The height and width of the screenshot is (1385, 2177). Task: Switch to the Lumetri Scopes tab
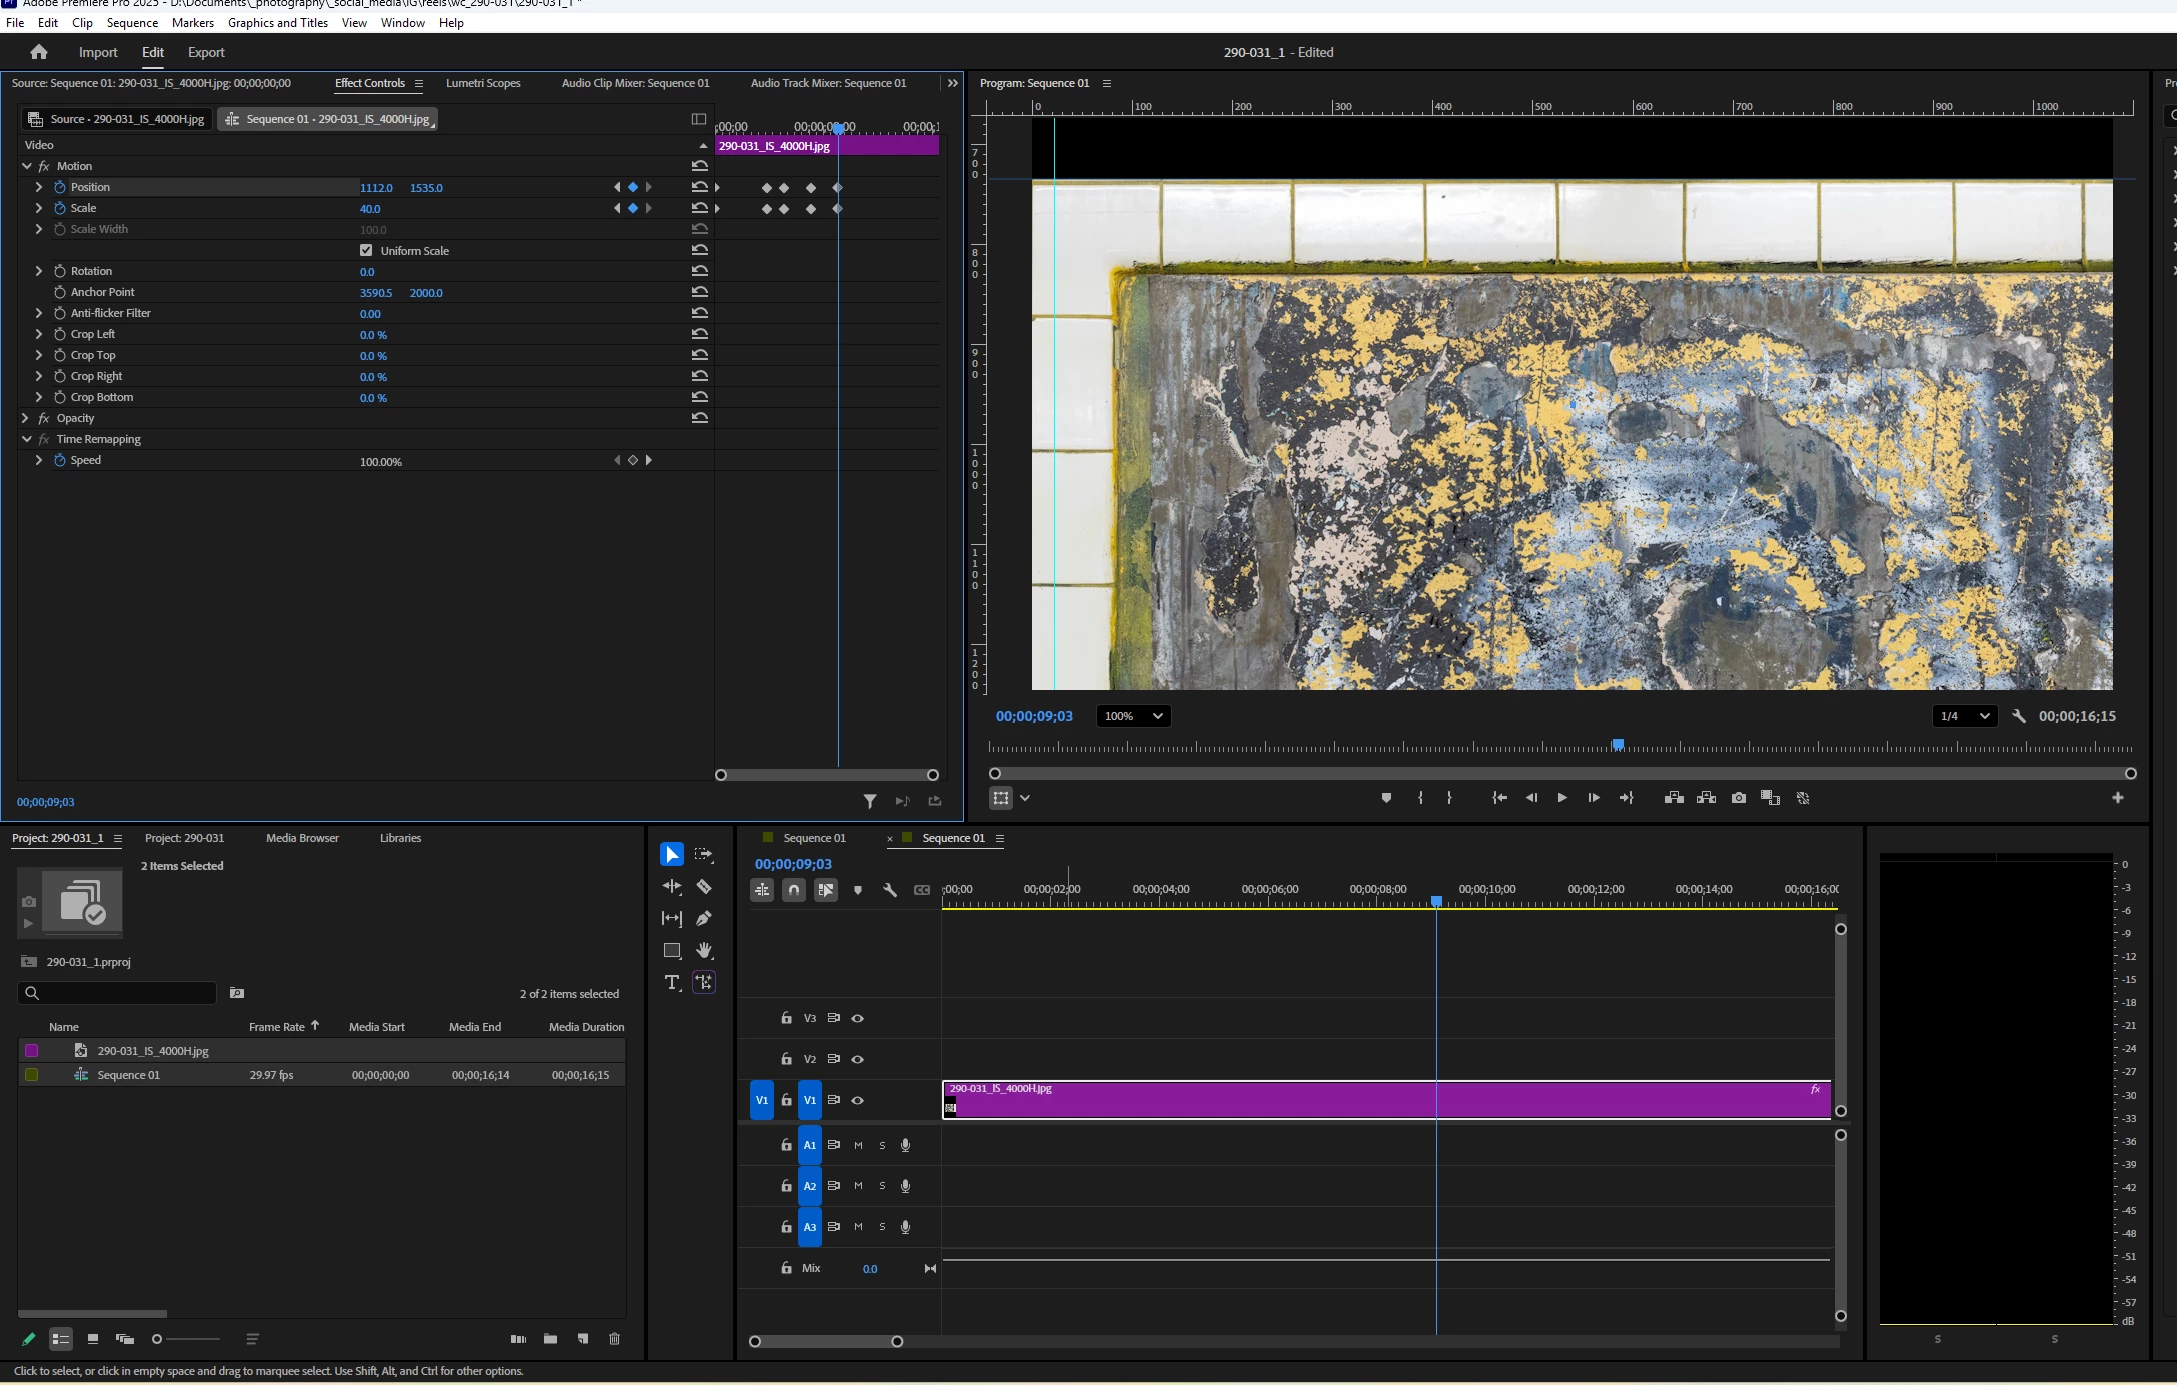click(483, 83)
